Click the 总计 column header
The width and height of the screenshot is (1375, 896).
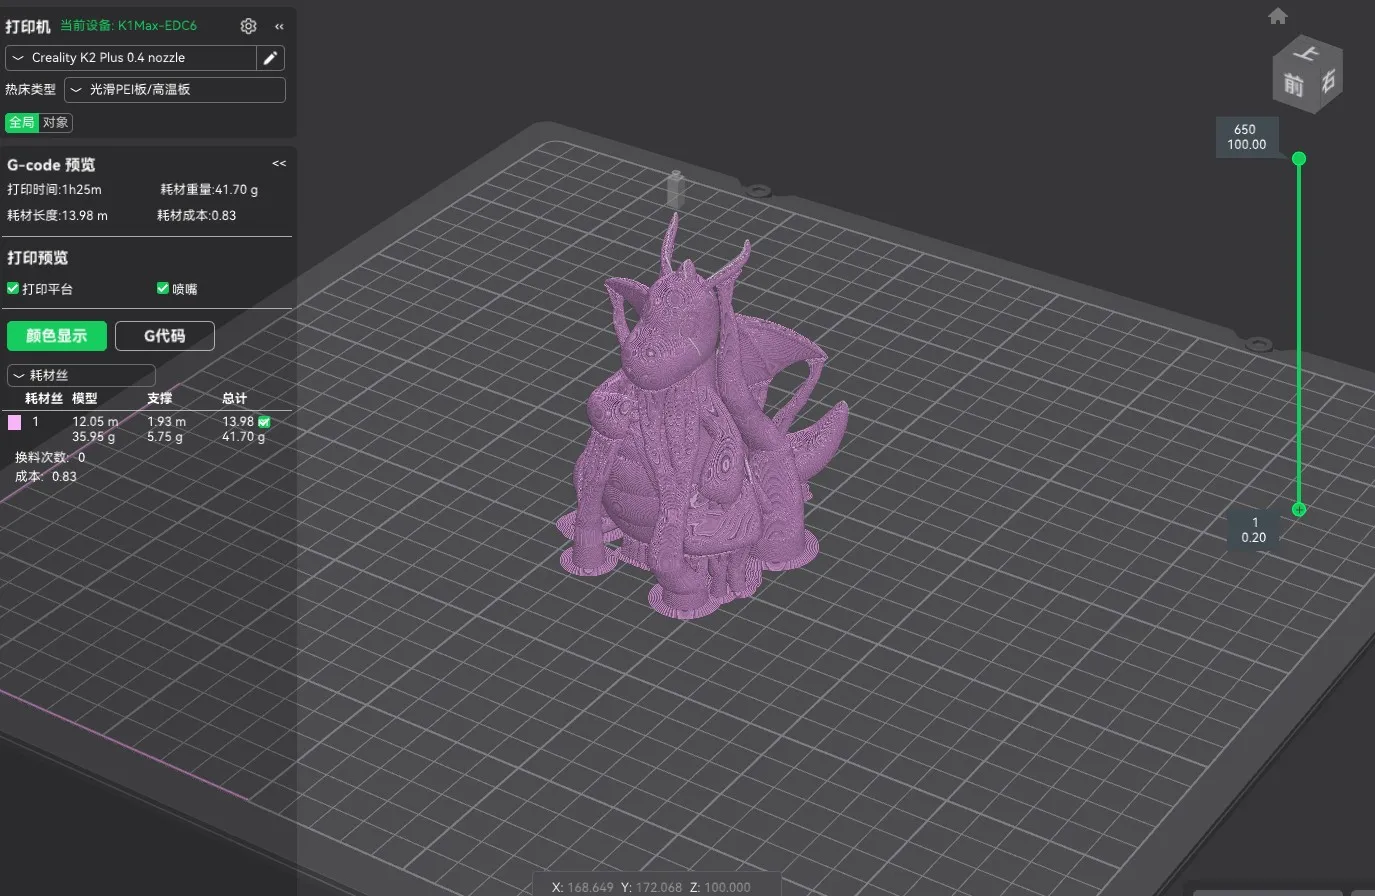235,398
